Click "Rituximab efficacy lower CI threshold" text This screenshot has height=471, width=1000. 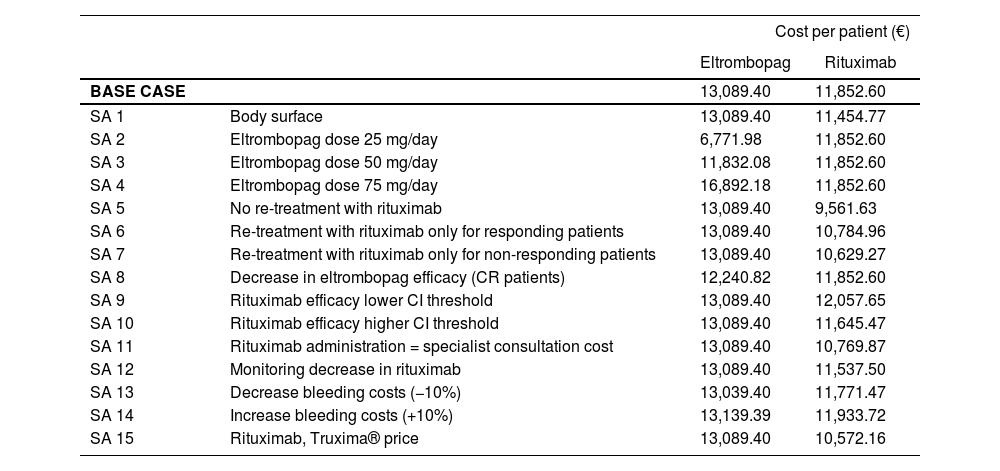[361, 300]
